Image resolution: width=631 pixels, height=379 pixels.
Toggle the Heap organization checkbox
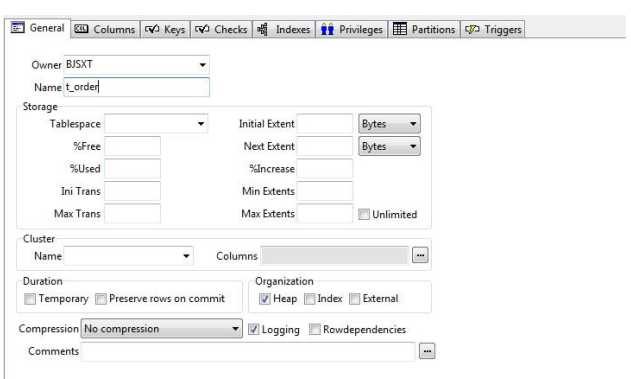click(x=264, y=299)
